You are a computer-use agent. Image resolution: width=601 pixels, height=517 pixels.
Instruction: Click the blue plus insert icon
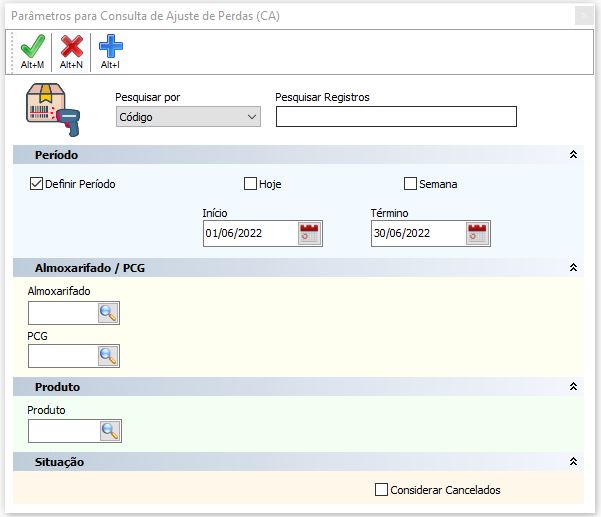(x=111, y=46)
